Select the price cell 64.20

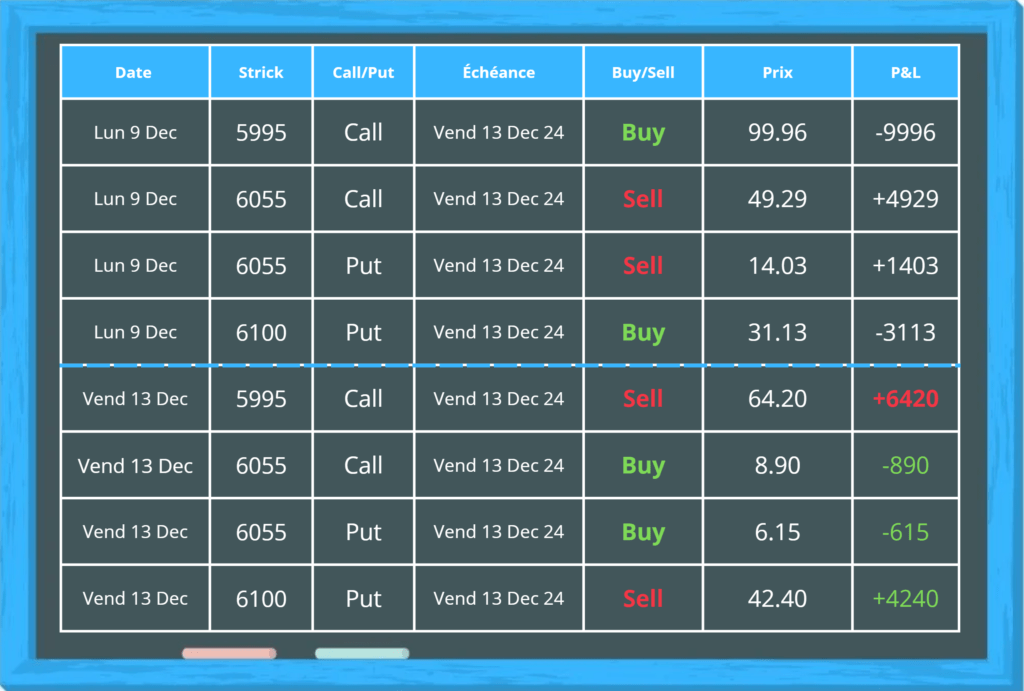coord(777,398)
